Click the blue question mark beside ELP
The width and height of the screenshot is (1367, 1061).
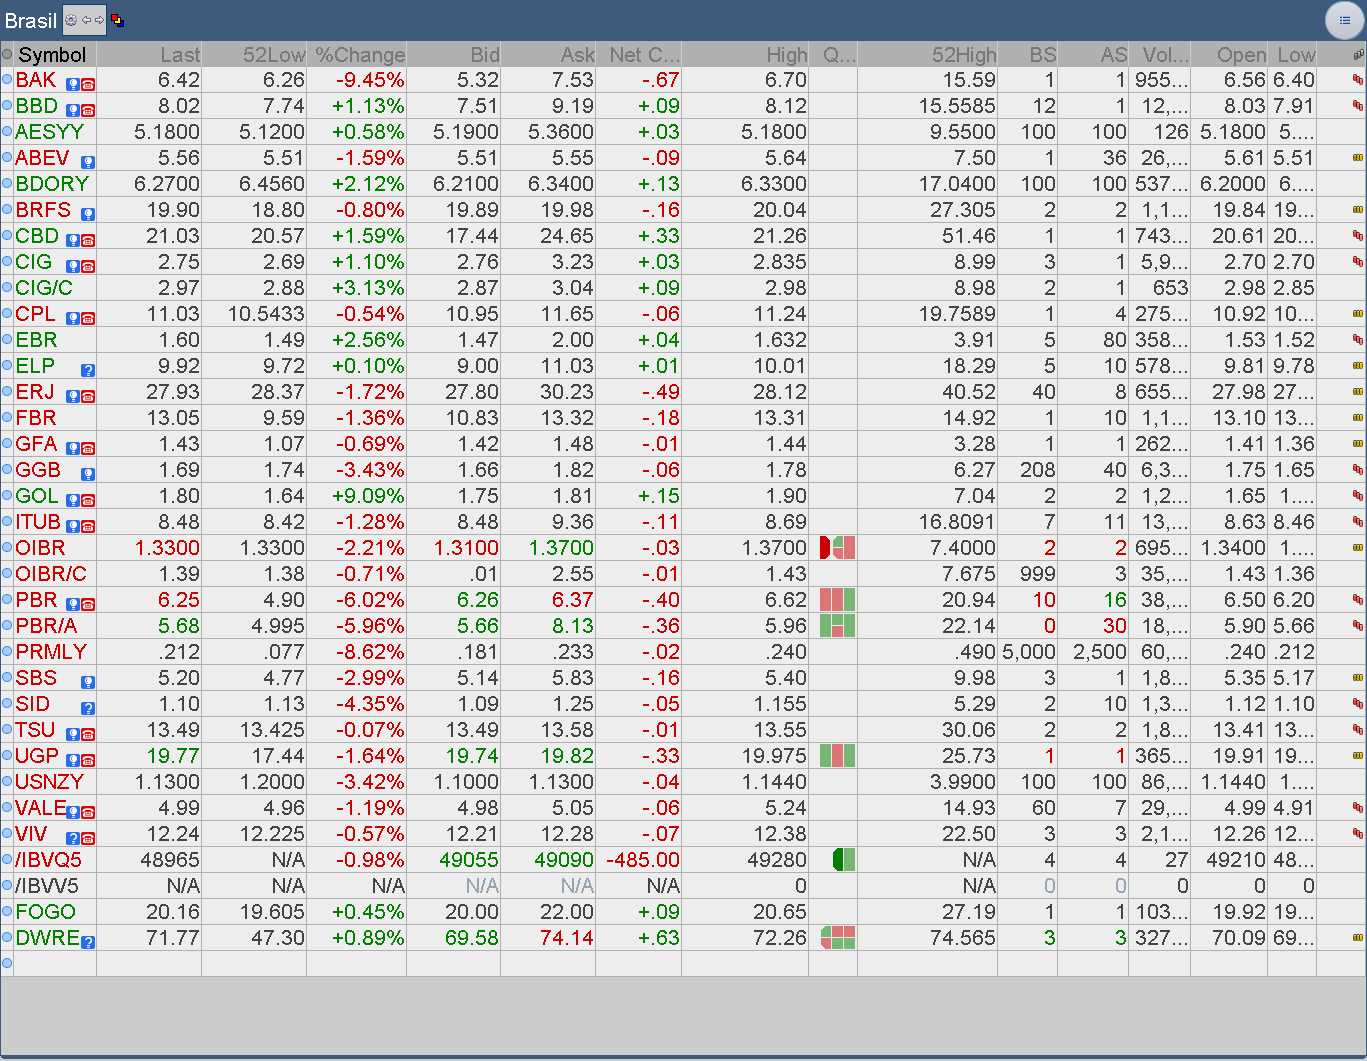(x=88, y=370)
